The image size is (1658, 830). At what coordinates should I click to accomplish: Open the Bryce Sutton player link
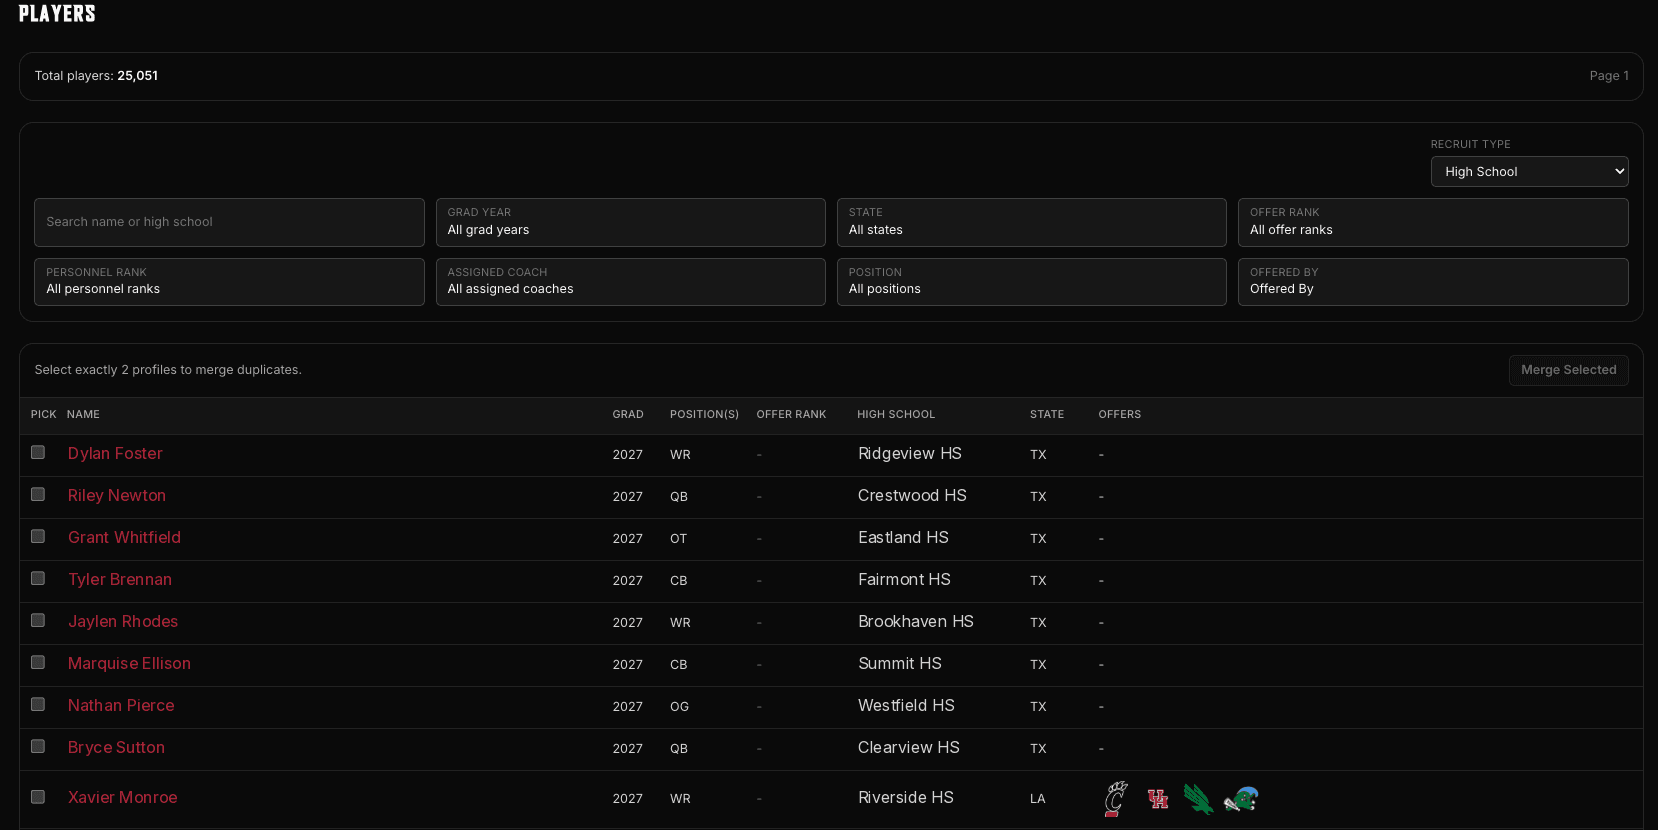point(116,748)
